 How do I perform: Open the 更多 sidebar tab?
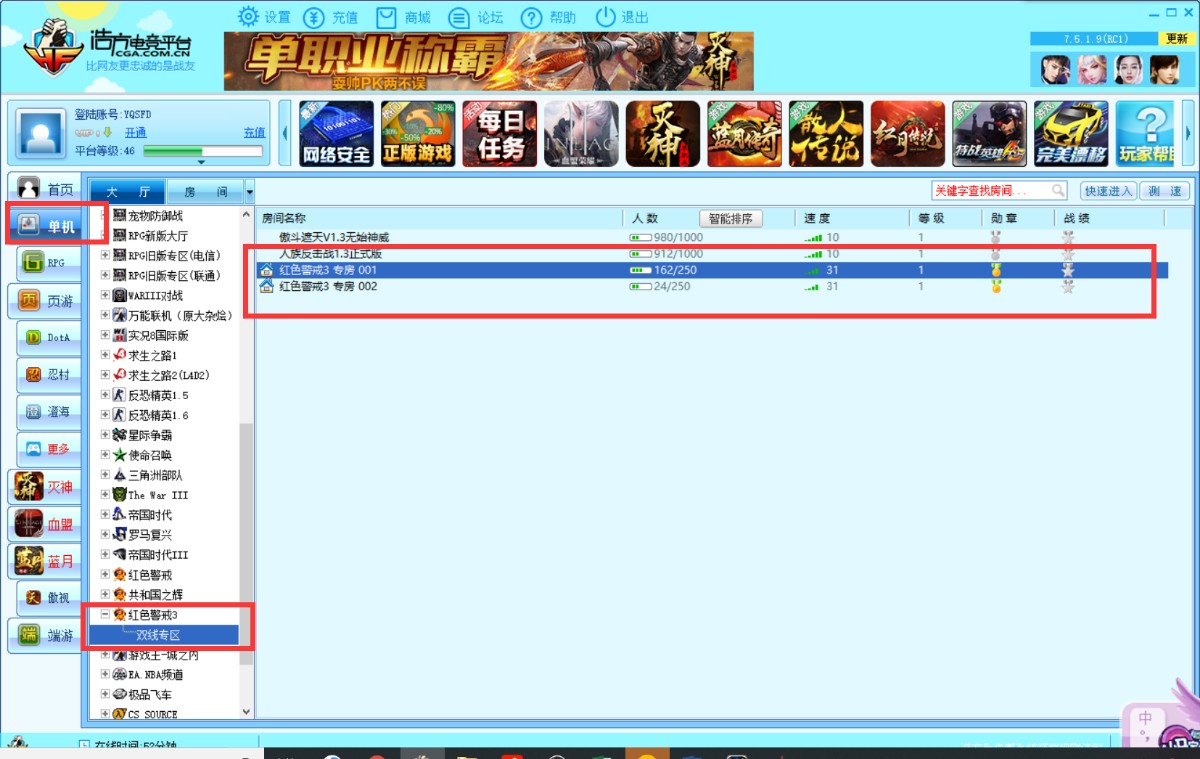49,449
